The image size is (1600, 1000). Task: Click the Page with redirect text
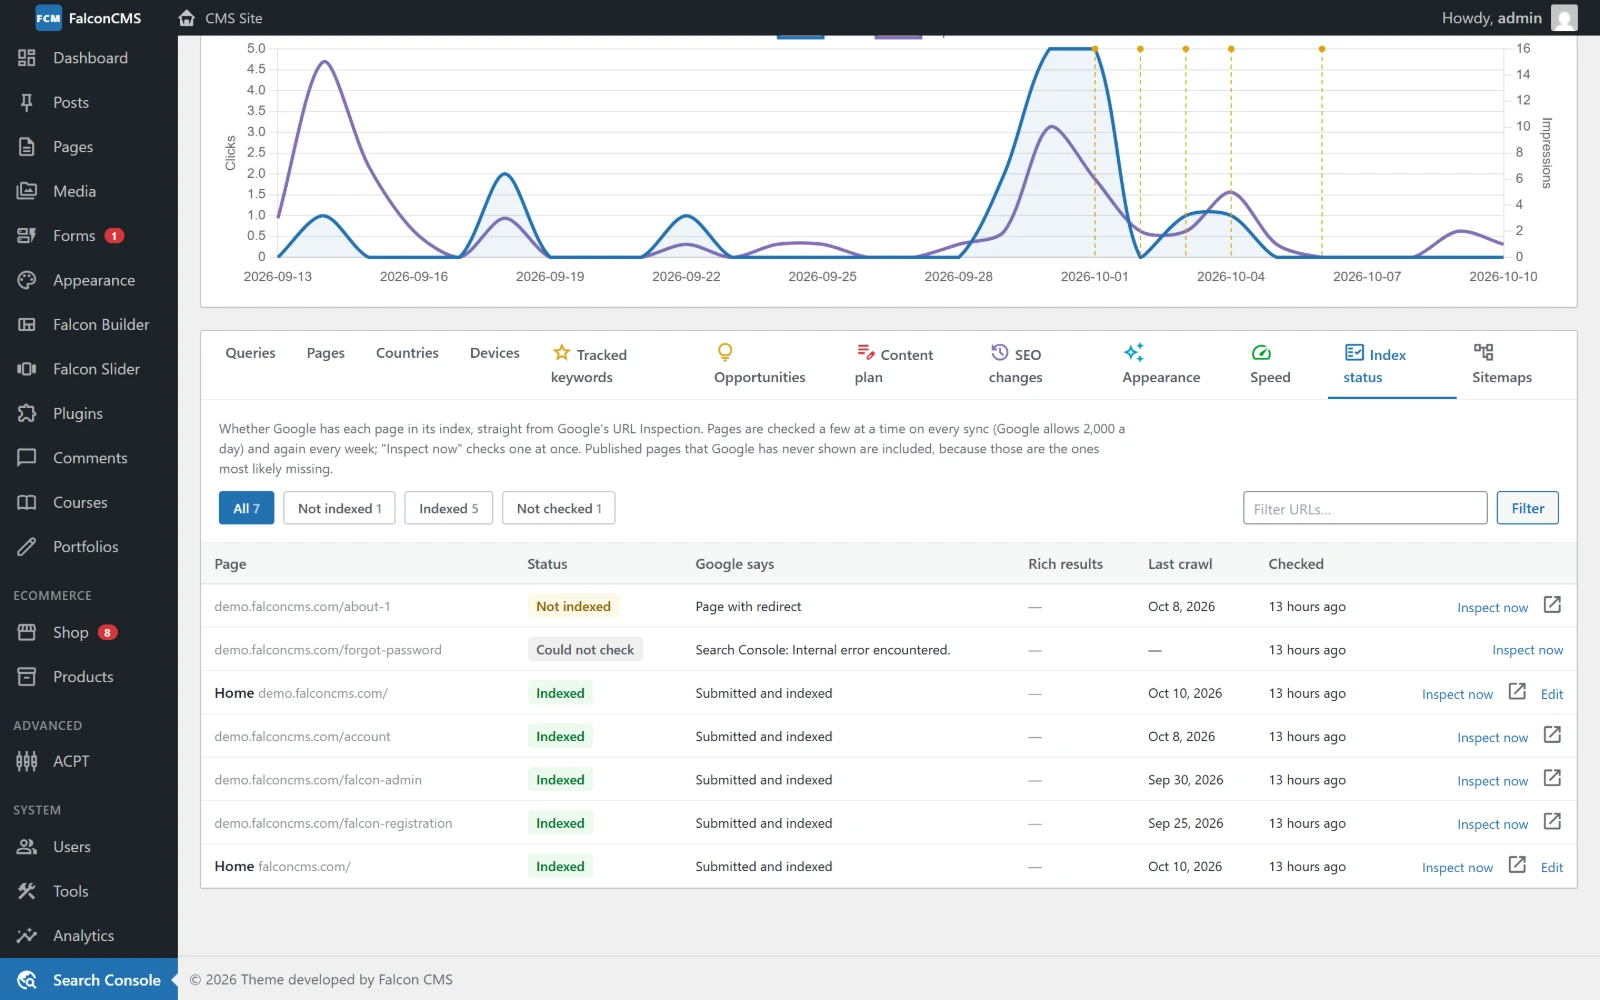click(748, 606)
